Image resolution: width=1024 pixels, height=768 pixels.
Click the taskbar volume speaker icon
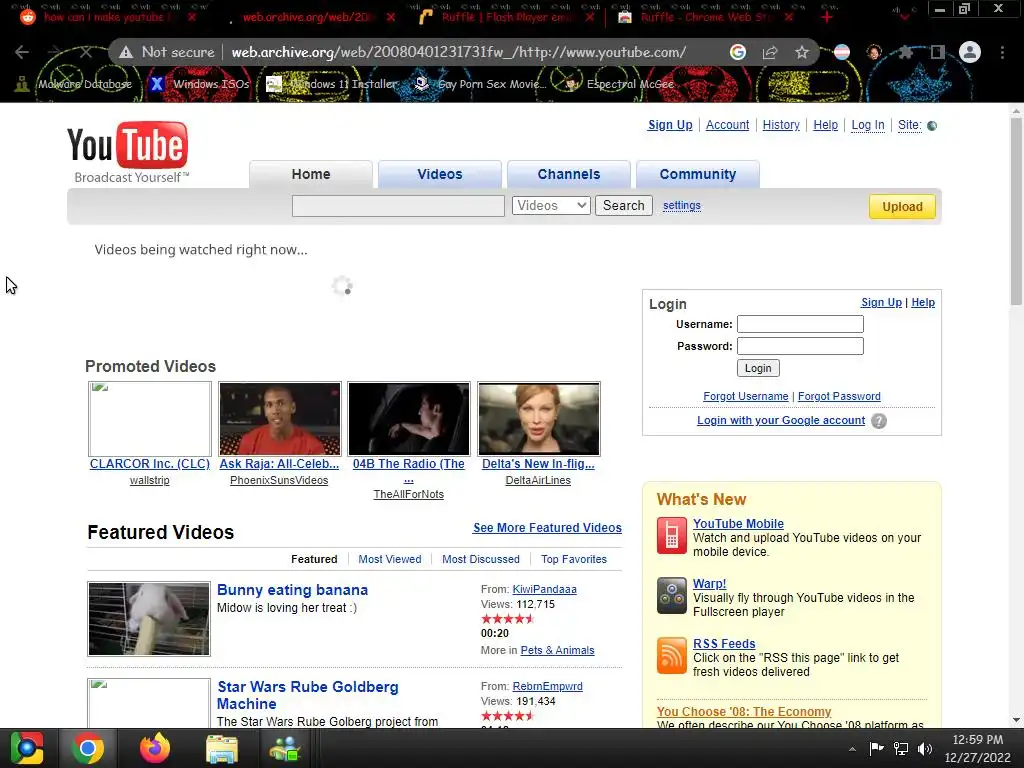click(925, 749)
